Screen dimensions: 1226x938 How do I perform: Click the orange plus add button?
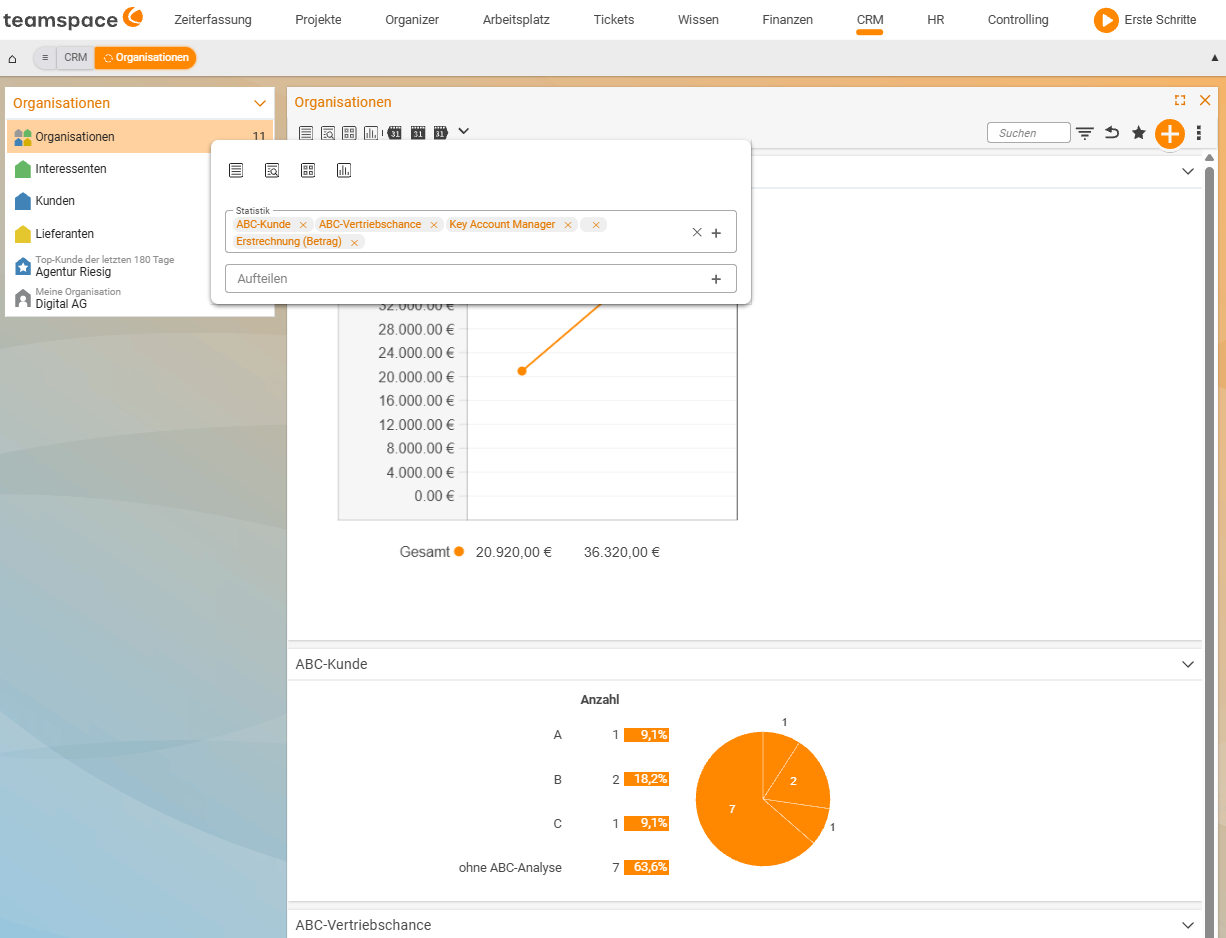pyautogui.click(x=1170, y=133)
